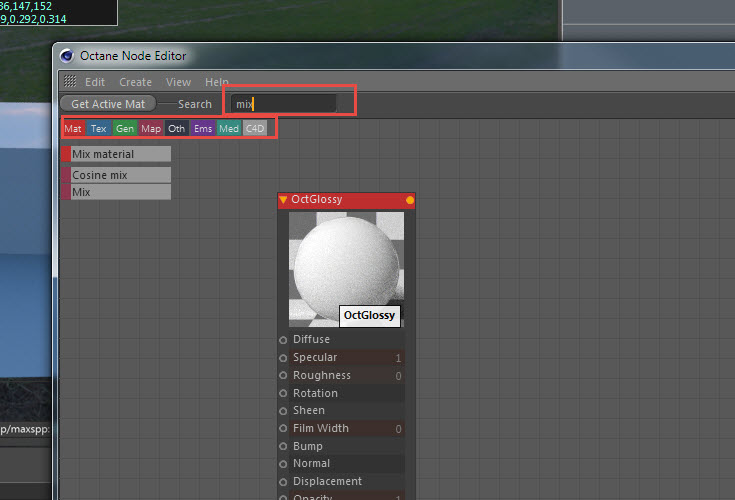Click the color tag beside Cosine mix
Viewport: 735px width, 500px height.
tap(66, 175)
